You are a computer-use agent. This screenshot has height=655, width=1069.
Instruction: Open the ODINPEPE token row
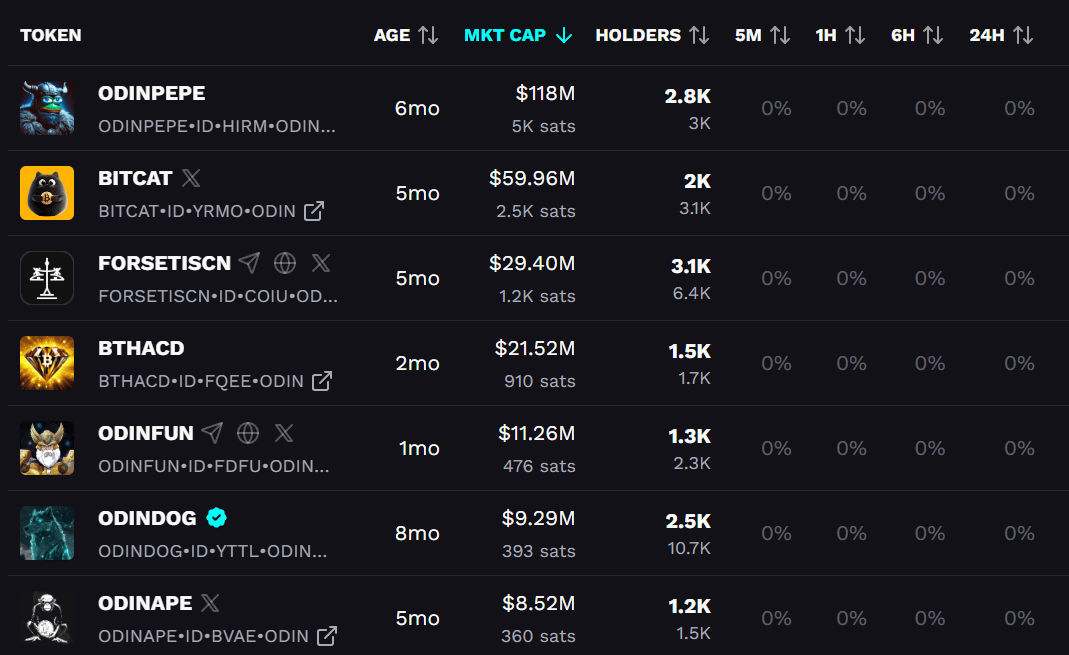(539, 108)
